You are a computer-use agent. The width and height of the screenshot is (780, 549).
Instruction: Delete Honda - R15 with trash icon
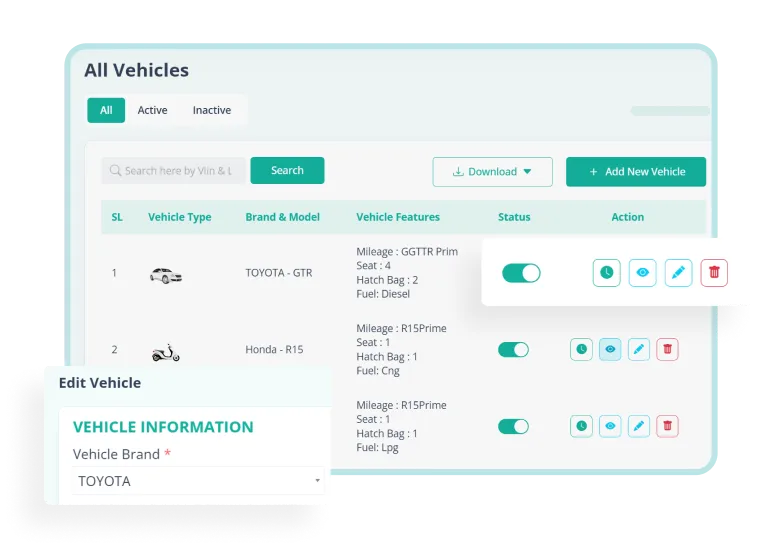pos(668,349)
